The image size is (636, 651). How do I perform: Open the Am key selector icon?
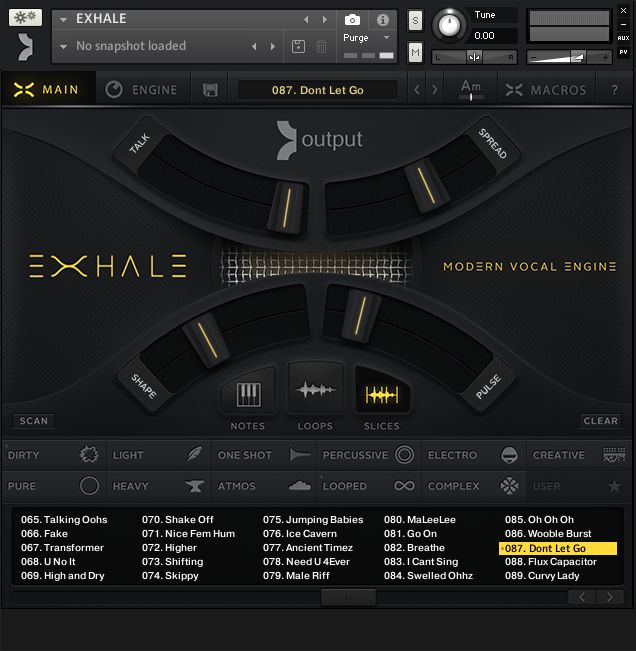471,89
